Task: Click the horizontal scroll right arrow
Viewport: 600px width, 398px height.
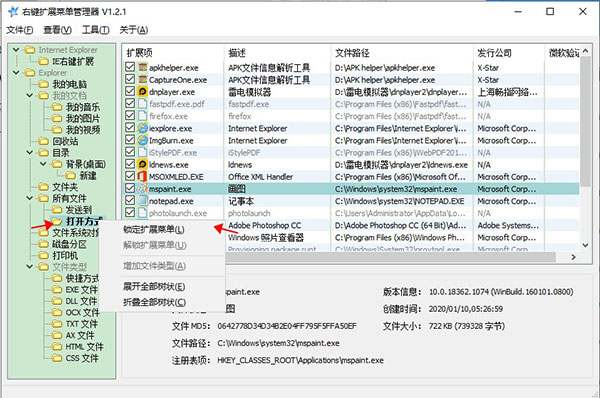Action: coord(573,257)
